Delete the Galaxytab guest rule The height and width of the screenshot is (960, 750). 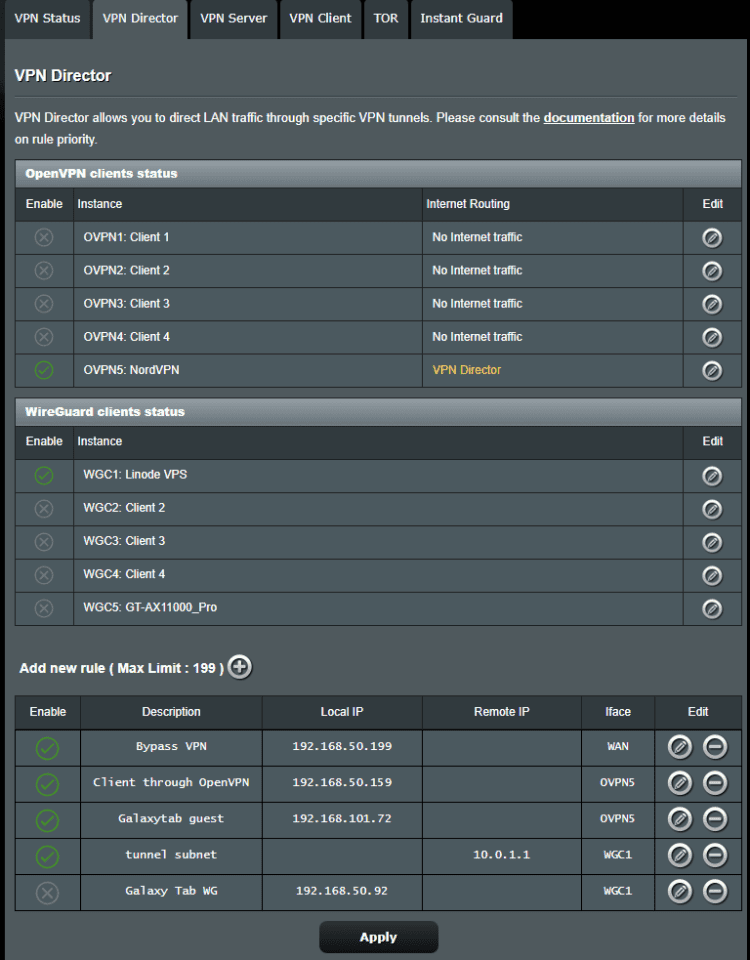click(715, 819)
